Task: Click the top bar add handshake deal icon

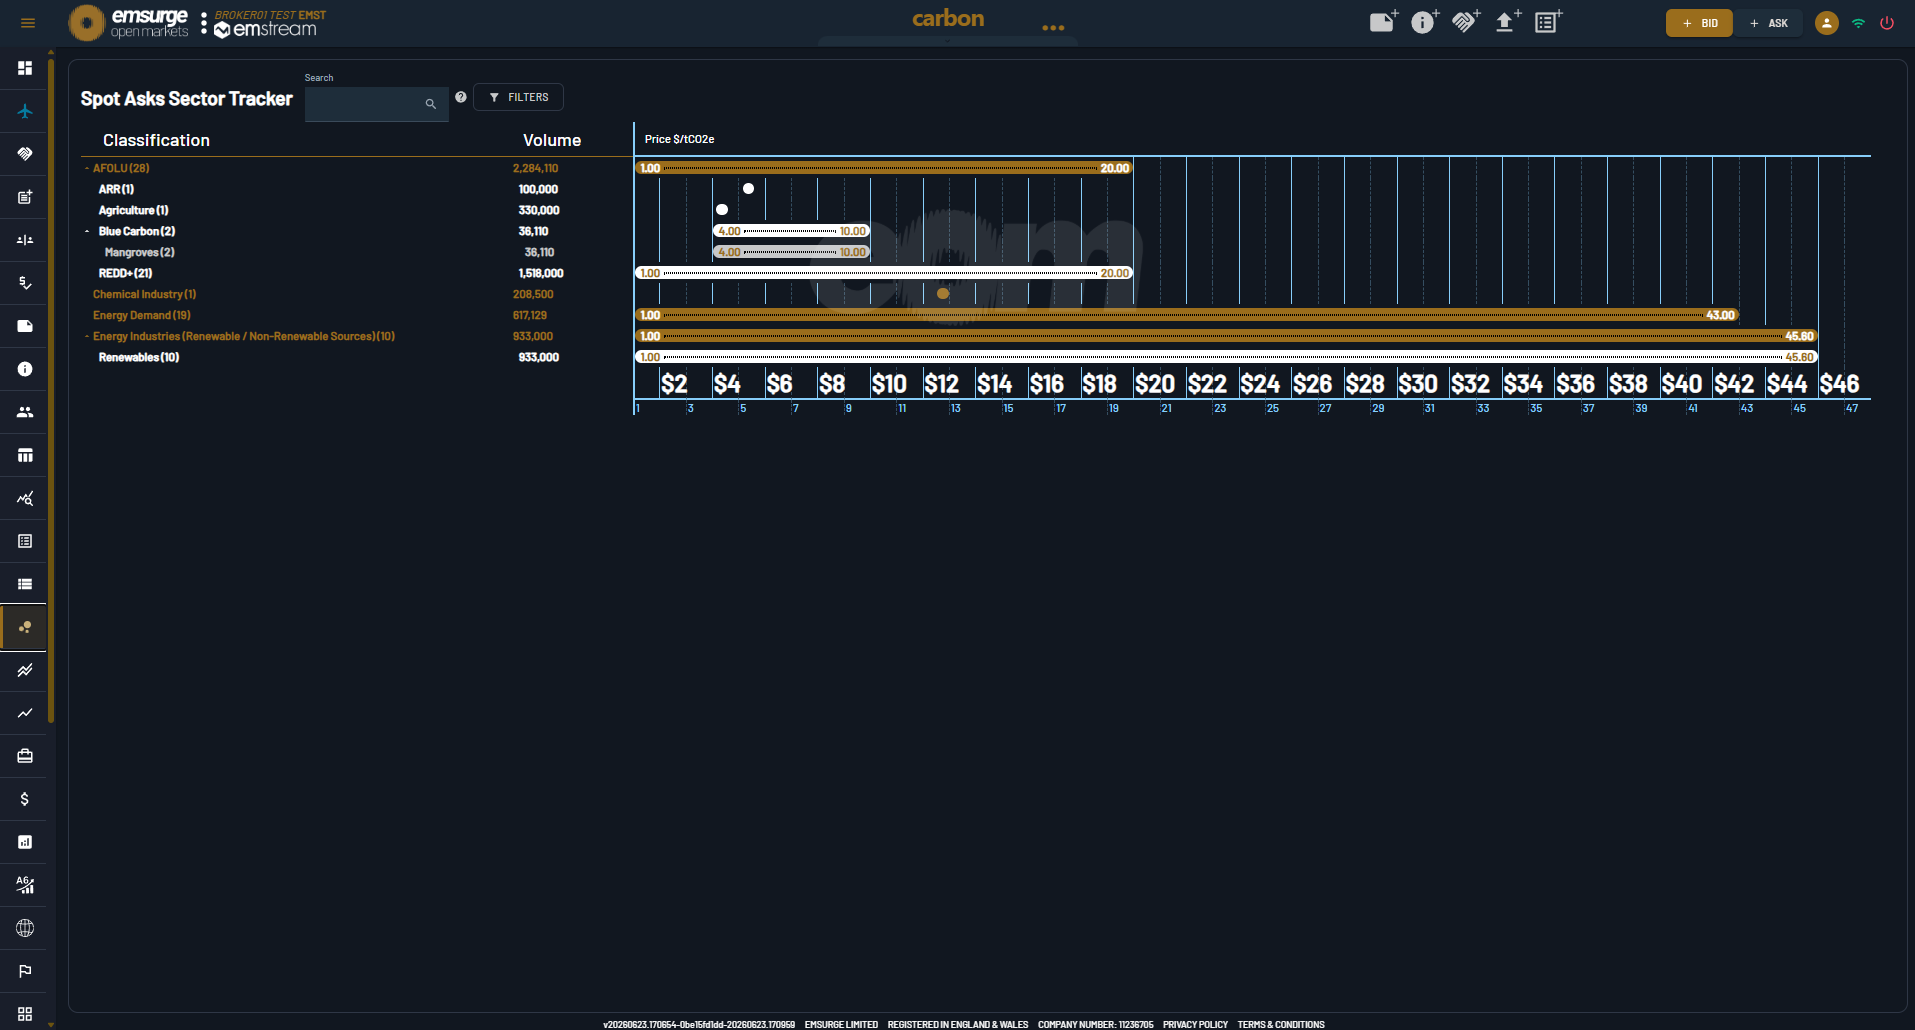Action: pyautogui.click(x=1466, y=22)
